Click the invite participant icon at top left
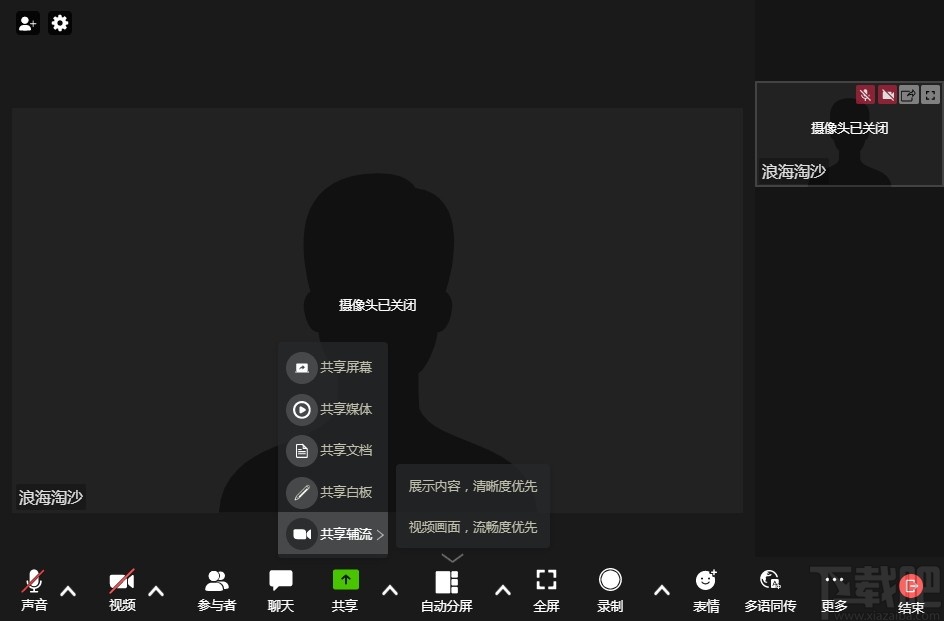The image size is (944, 621). coord(28,23)
